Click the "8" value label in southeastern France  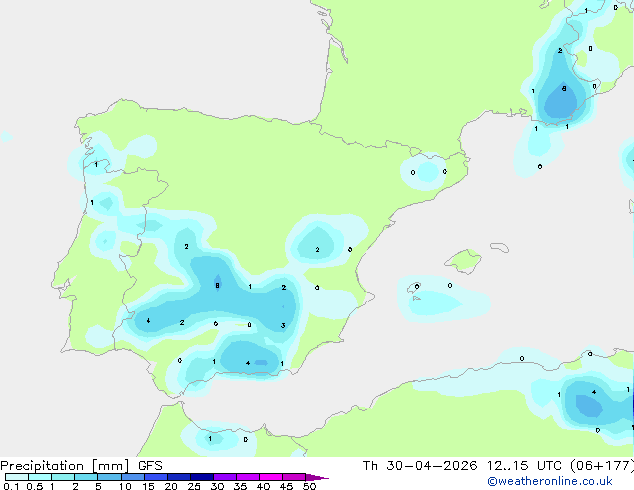pyautogui.click(x=564, y=88)
